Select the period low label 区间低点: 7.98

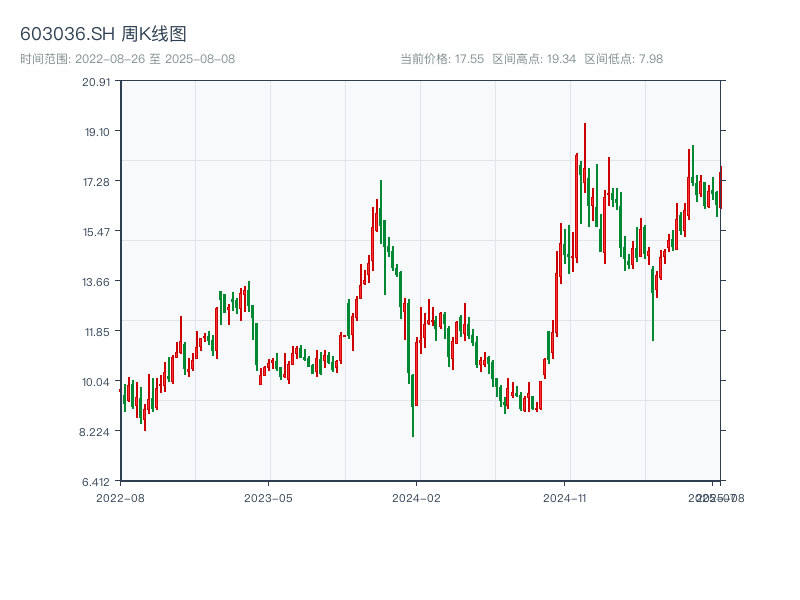coord(623,59)
